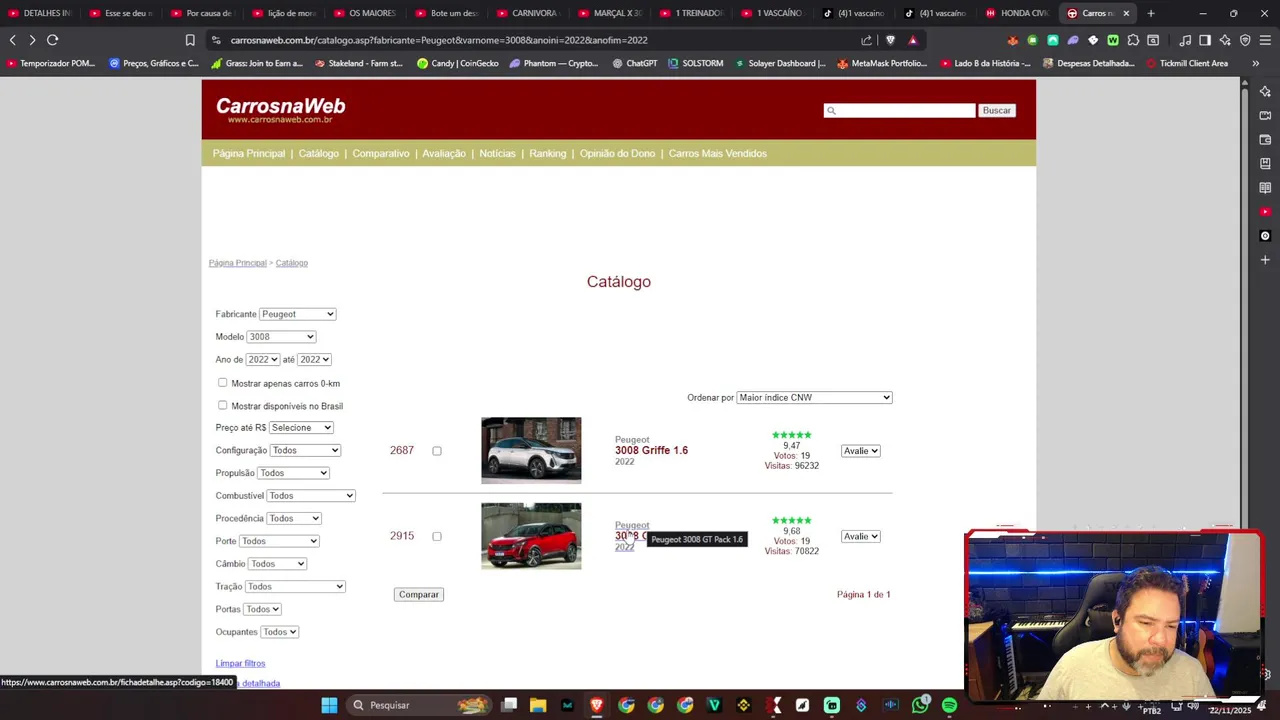This screenshot has width=1280, height=720.
Task: Open Task View on the taskbar
Action: click(x=509, y=705)
